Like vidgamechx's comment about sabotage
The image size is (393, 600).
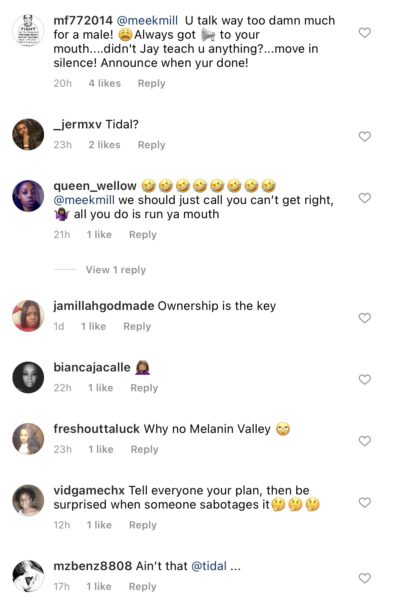(365, 502)
